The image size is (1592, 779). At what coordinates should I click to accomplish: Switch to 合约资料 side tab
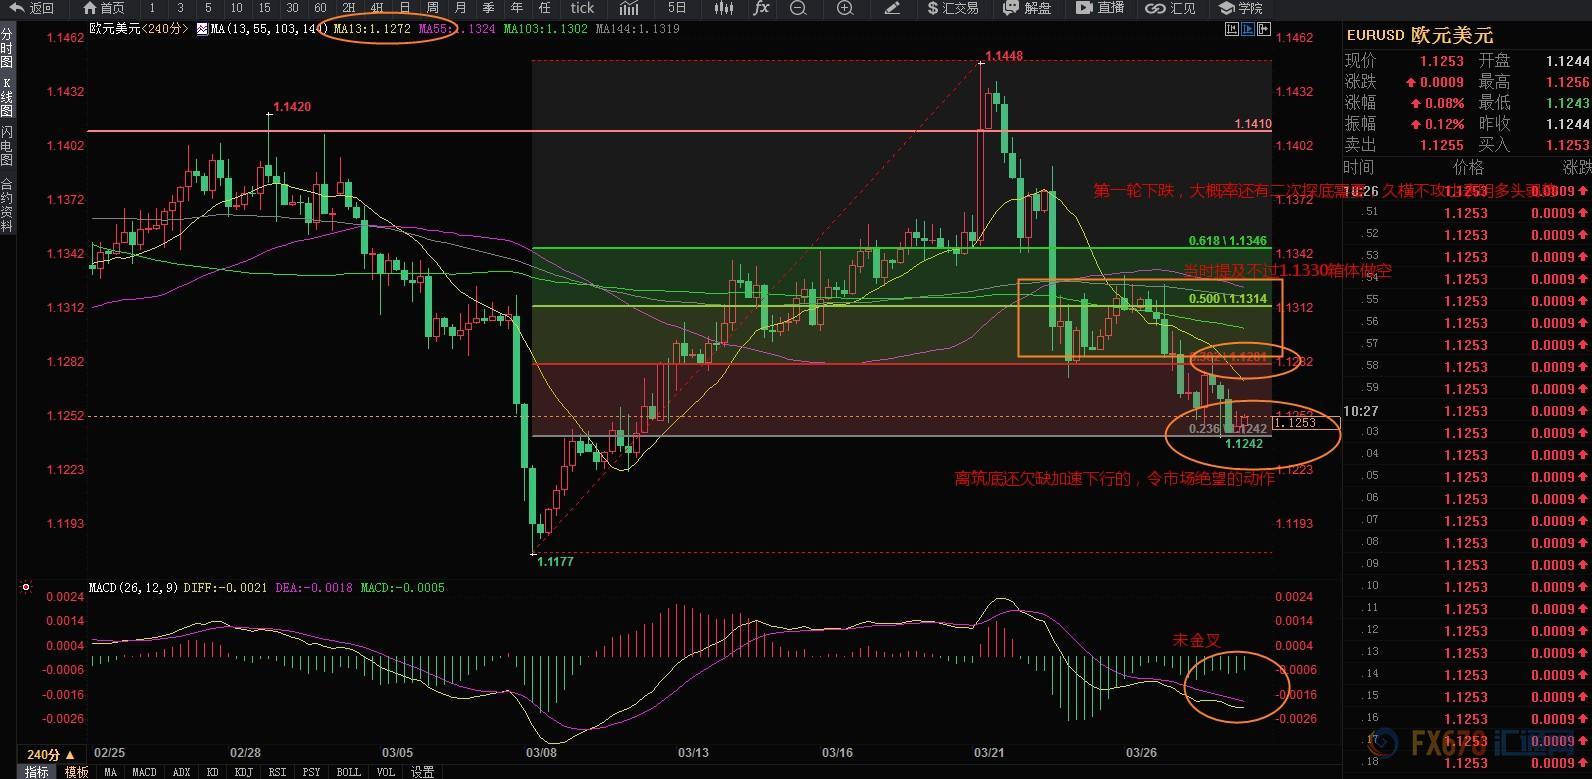(x=7, y=205)
